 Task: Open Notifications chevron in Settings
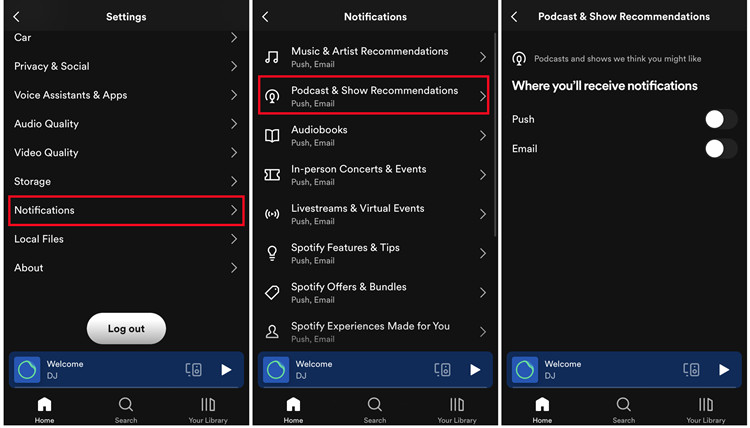(x=234, y=210)
